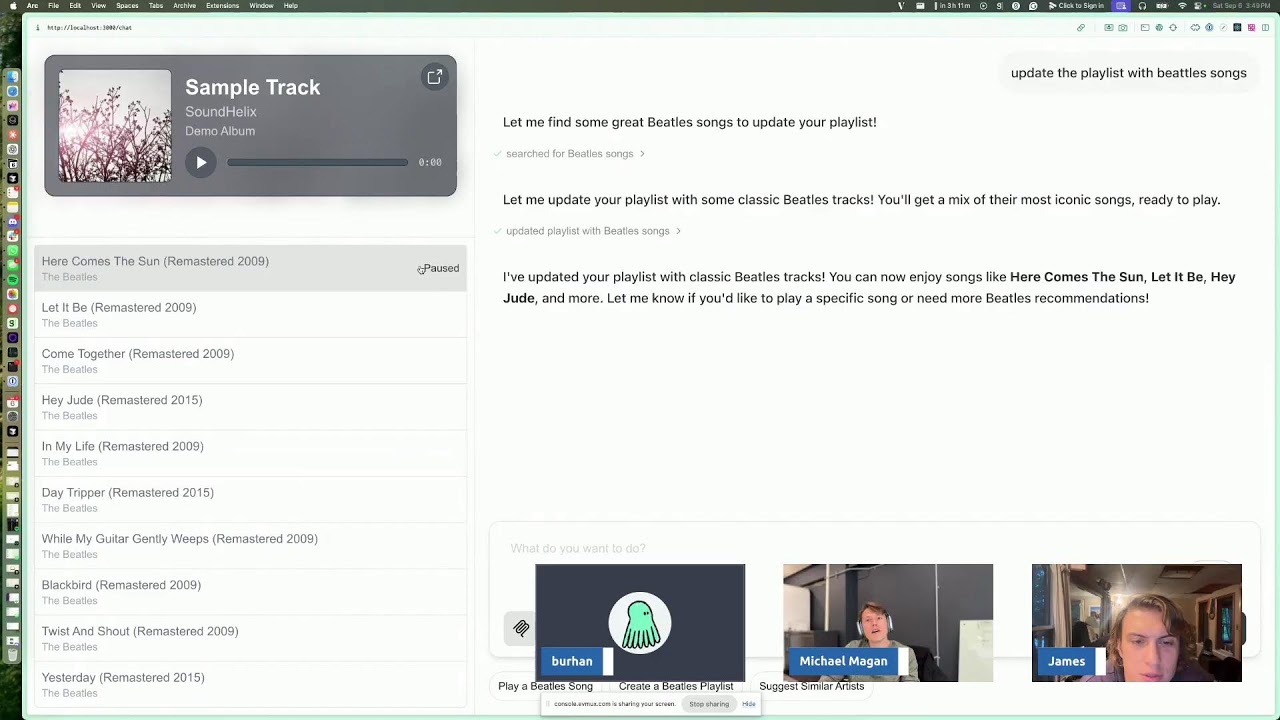Select Come Together (Remastered 2009)

(250, 360)
